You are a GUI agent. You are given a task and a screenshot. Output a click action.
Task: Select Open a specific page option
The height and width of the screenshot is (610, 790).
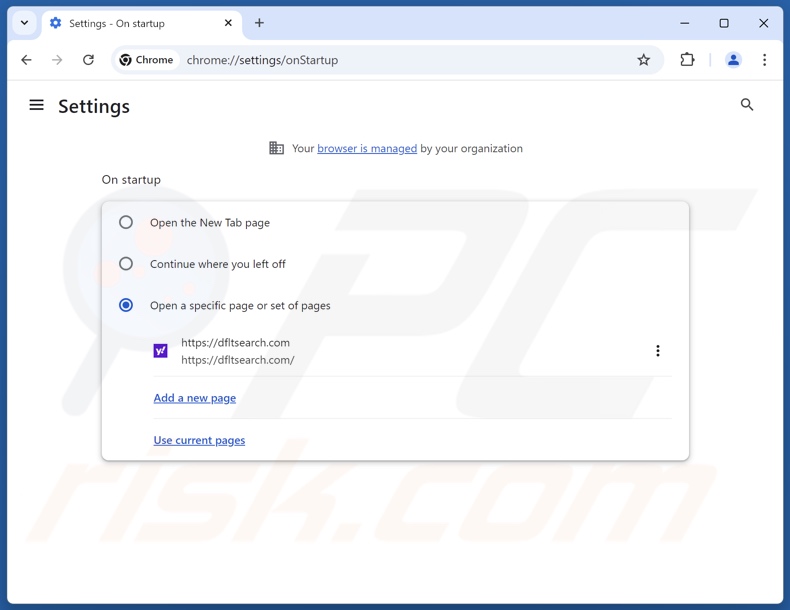pos(126,305)
